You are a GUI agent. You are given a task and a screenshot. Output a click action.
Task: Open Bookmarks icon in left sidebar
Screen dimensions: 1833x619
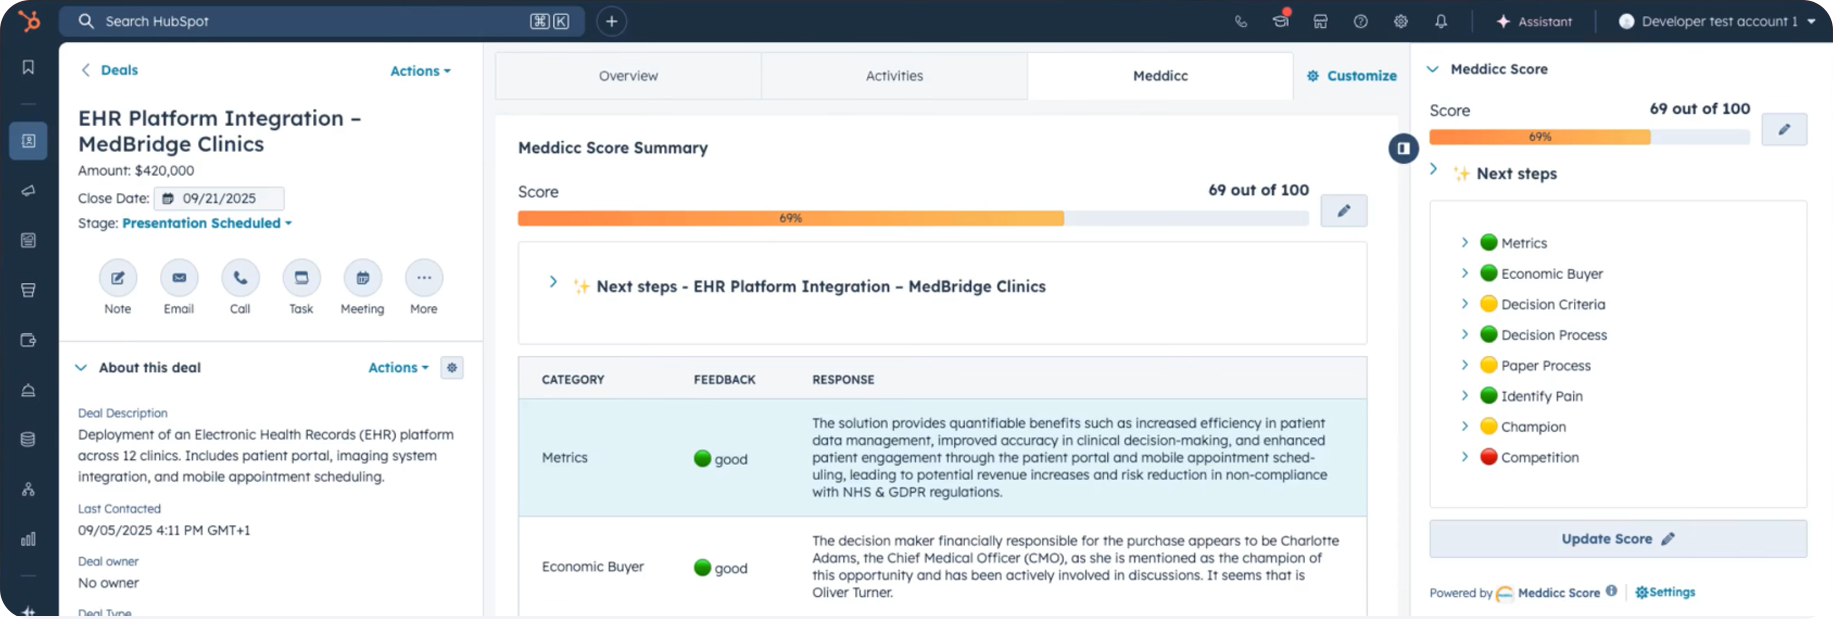coord(28,67)
